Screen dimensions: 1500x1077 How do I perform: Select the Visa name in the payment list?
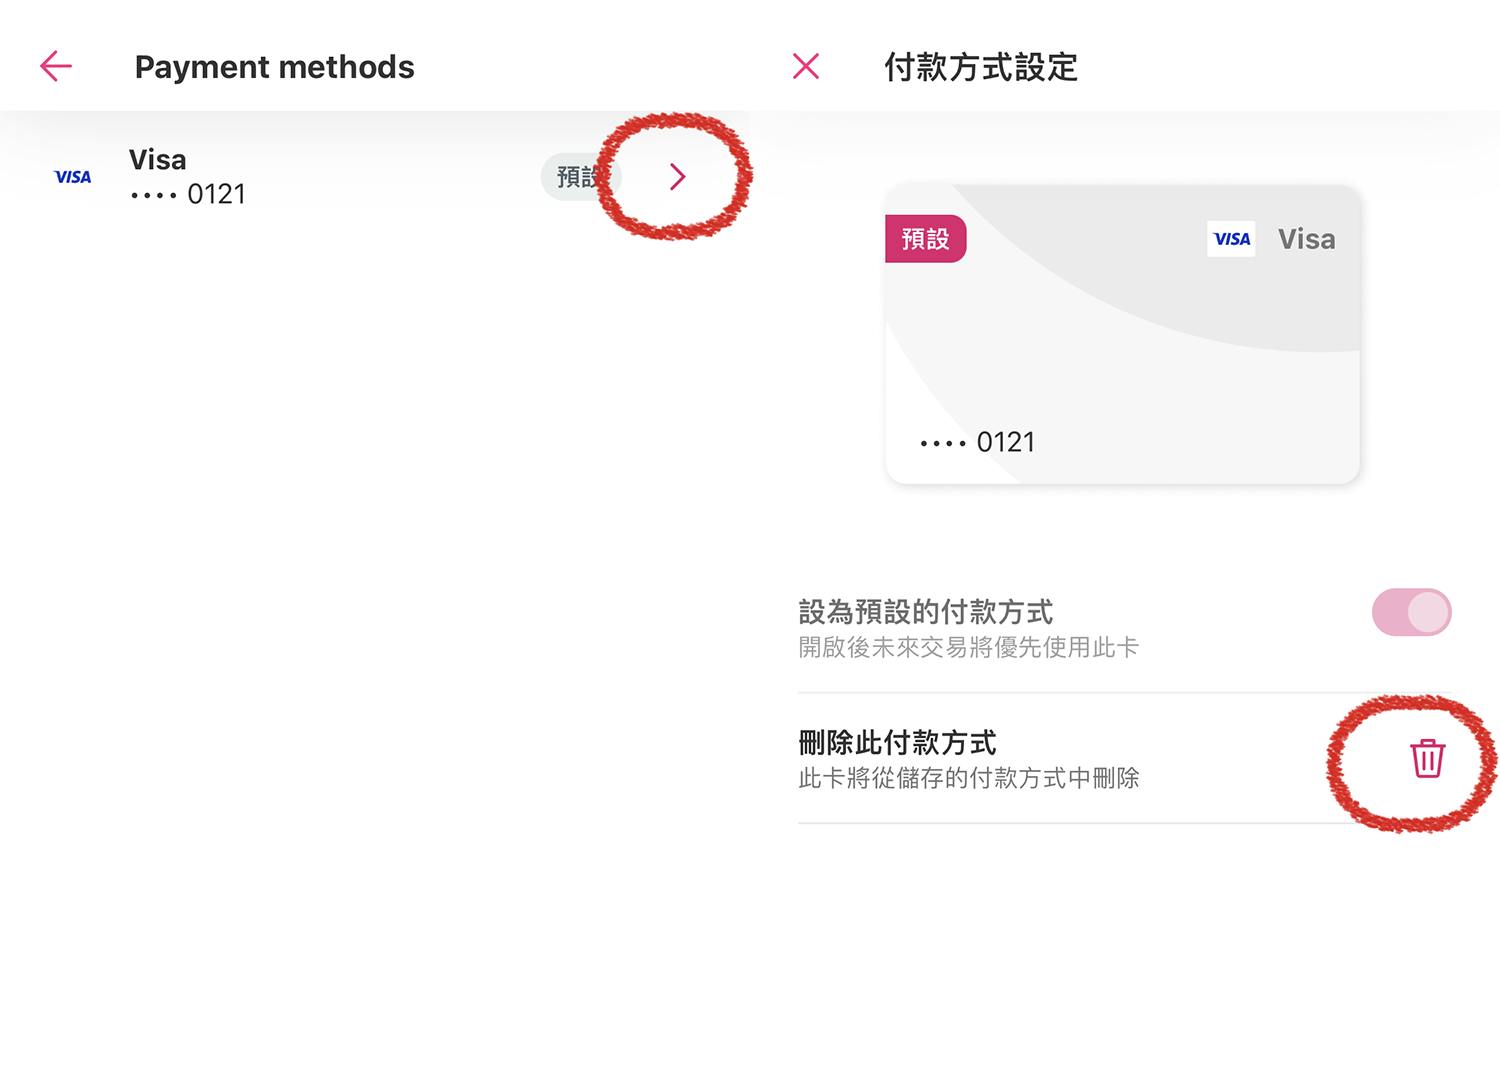(157, 160)
